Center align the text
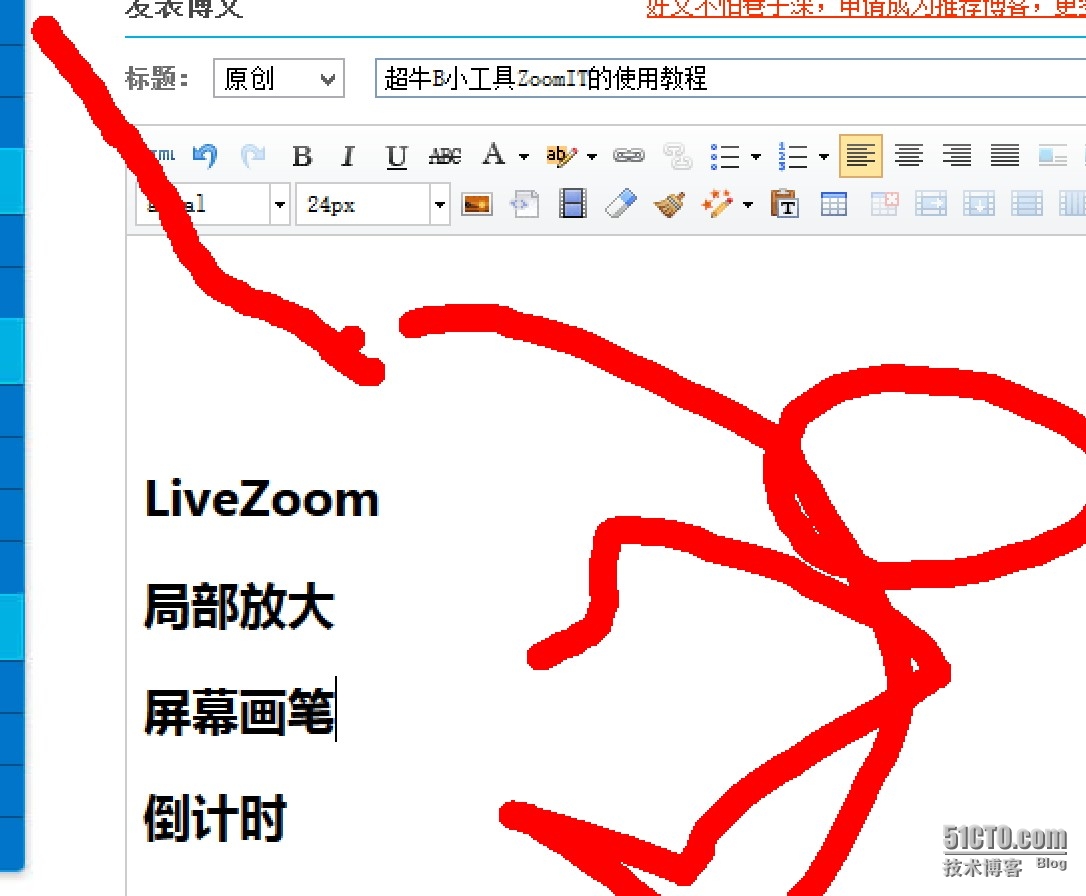Viewport: 1086px width, 896px height. 909,156
